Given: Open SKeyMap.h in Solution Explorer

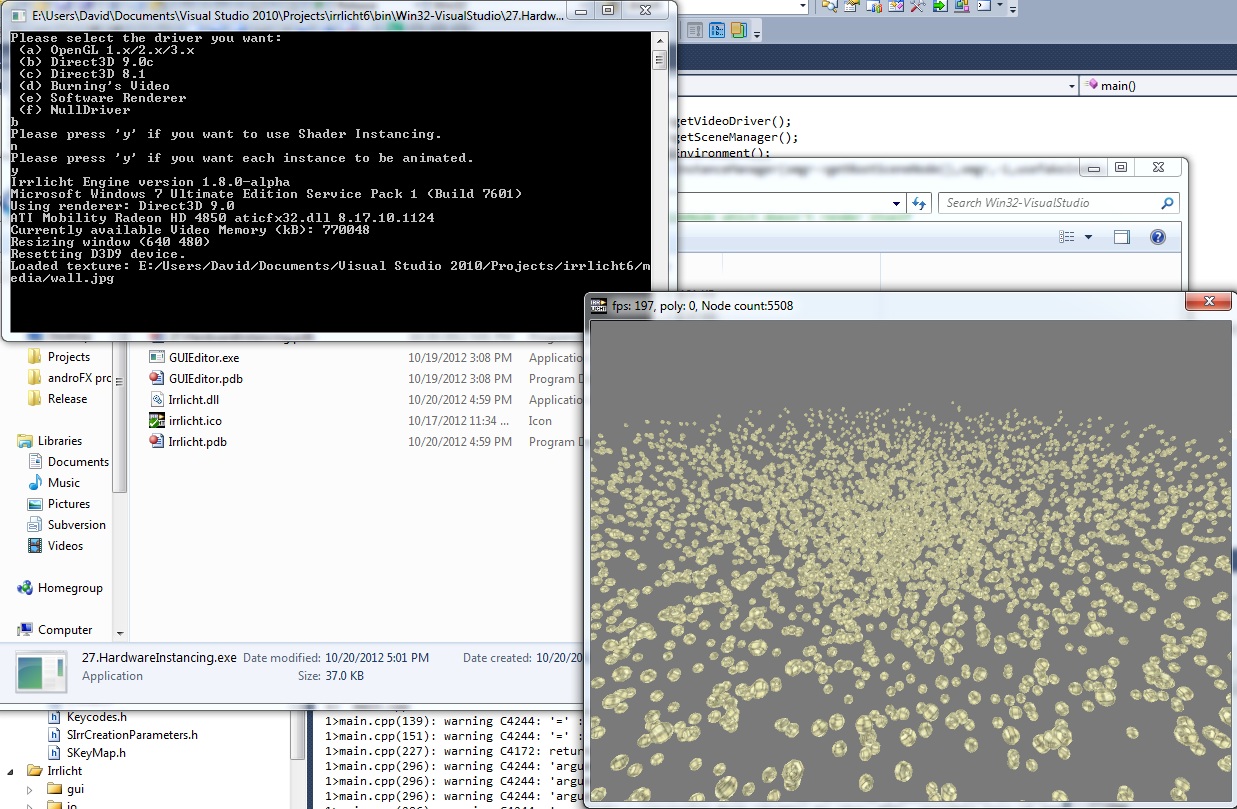Looking at the screenshot, I should 95,752.
